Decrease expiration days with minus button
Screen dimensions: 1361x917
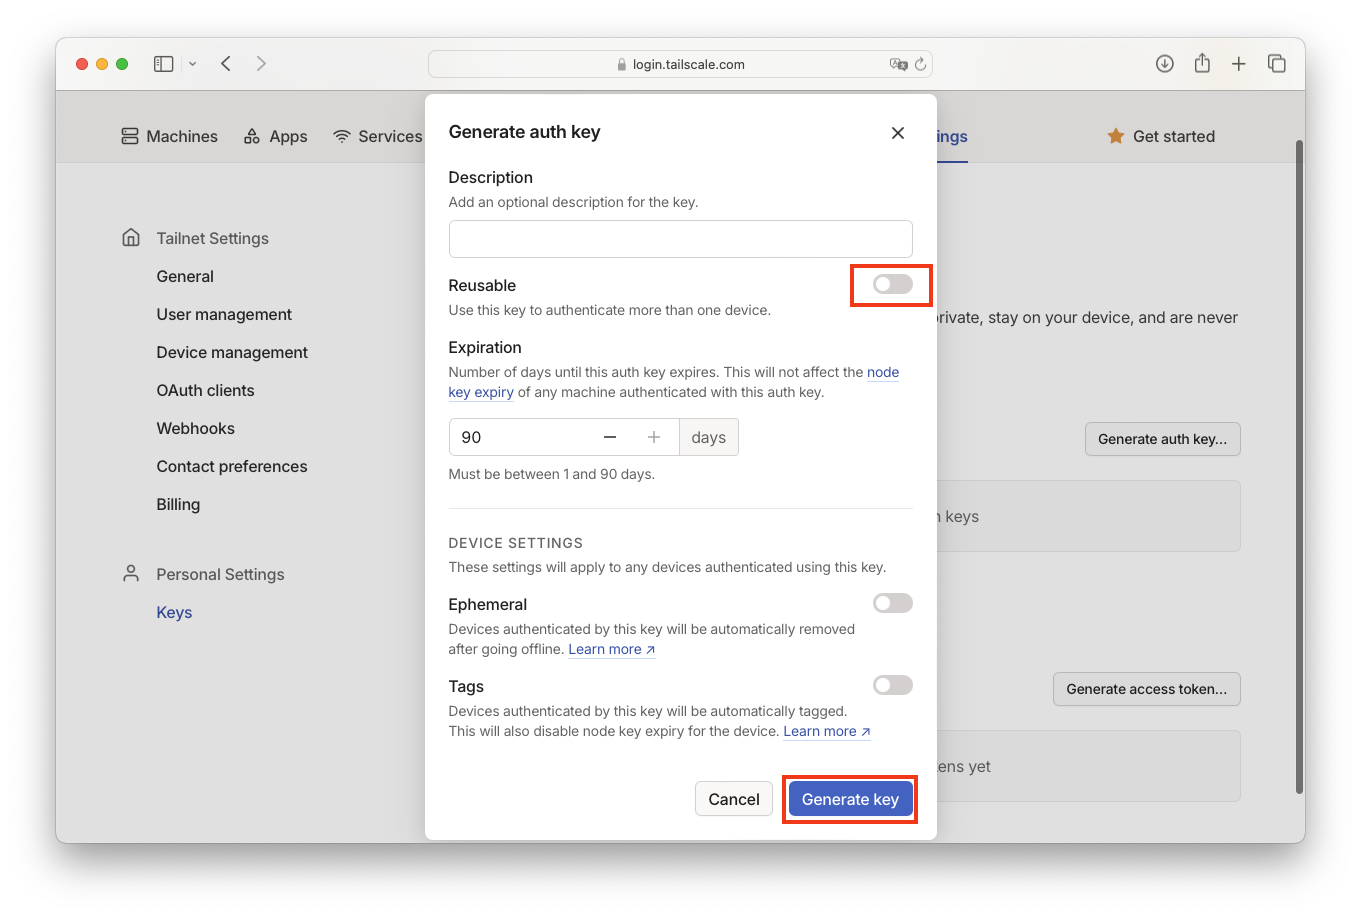click(x=610, y=437)
